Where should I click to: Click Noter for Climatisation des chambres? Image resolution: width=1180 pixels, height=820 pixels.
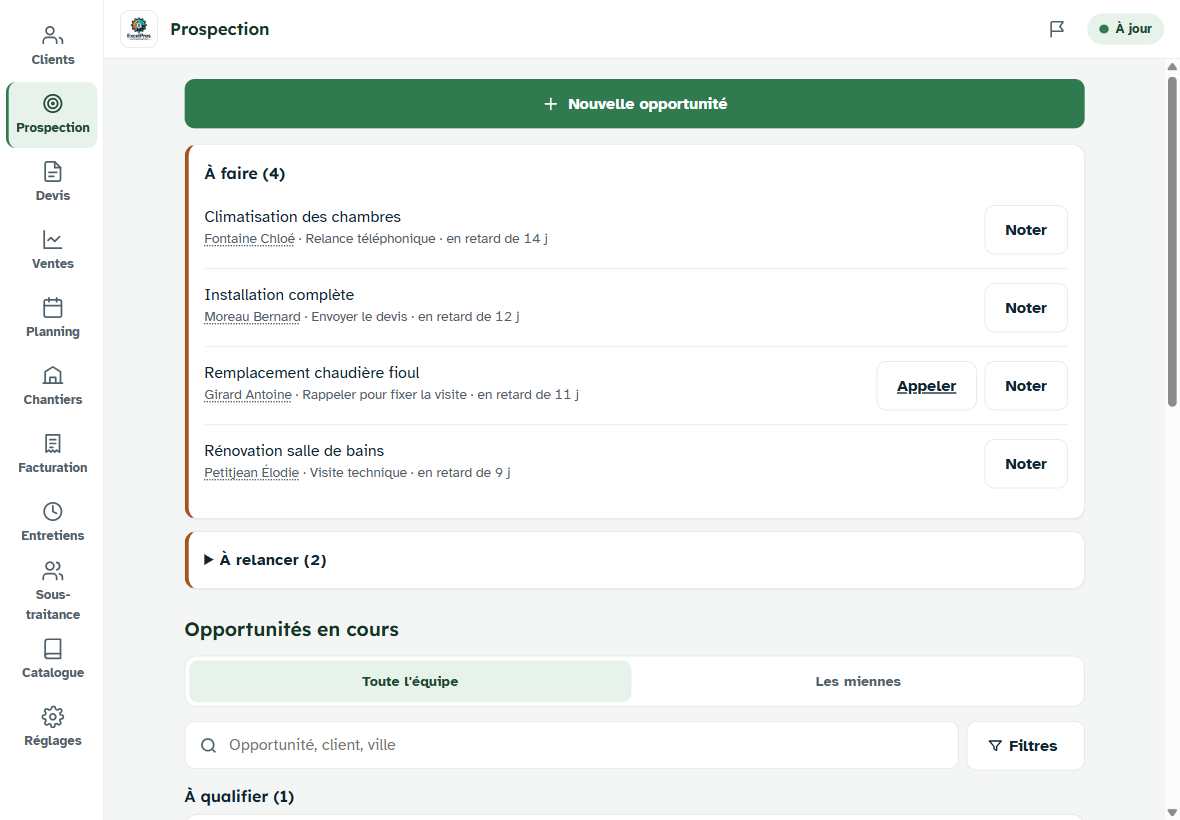pos(1026,230)
